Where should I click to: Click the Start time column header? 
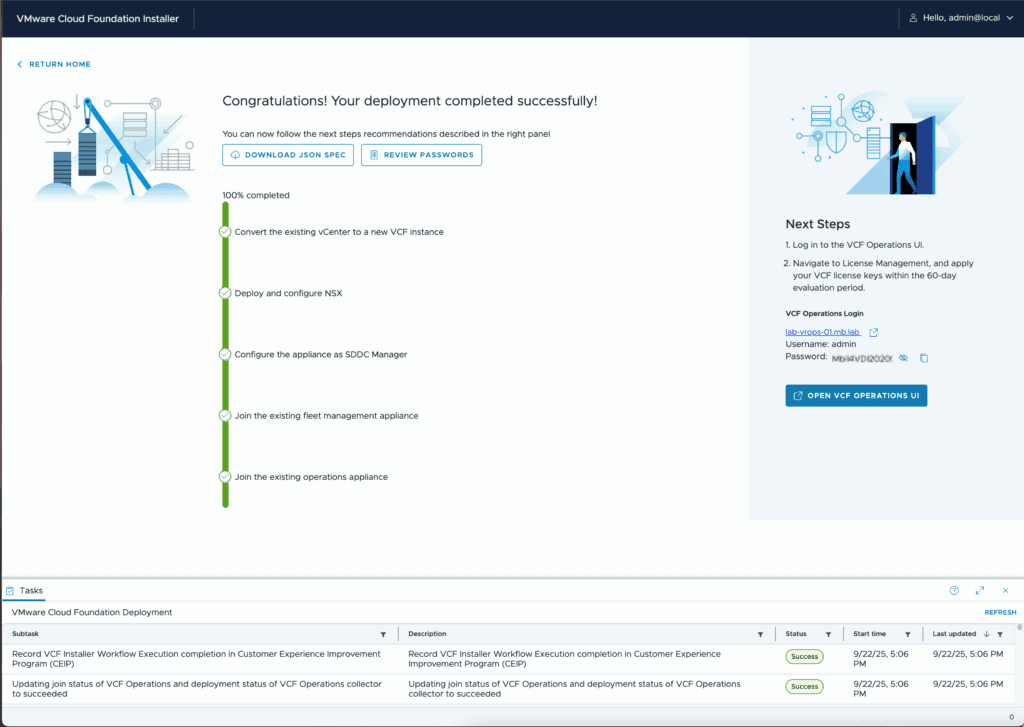coord(869,634)
